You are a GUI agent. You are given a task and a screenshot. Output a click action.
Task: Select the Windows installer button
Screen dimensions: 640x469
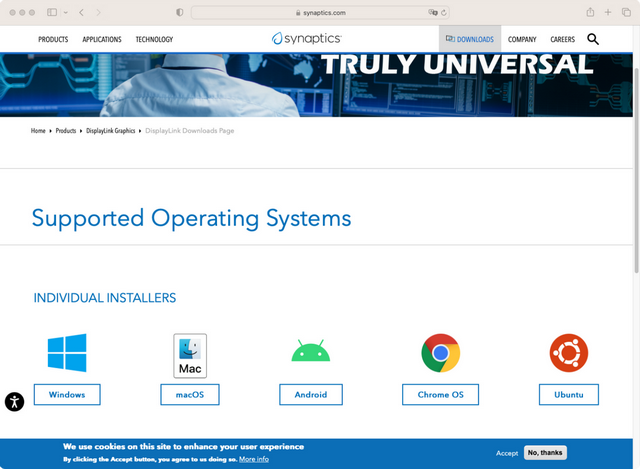coord(67,394)
